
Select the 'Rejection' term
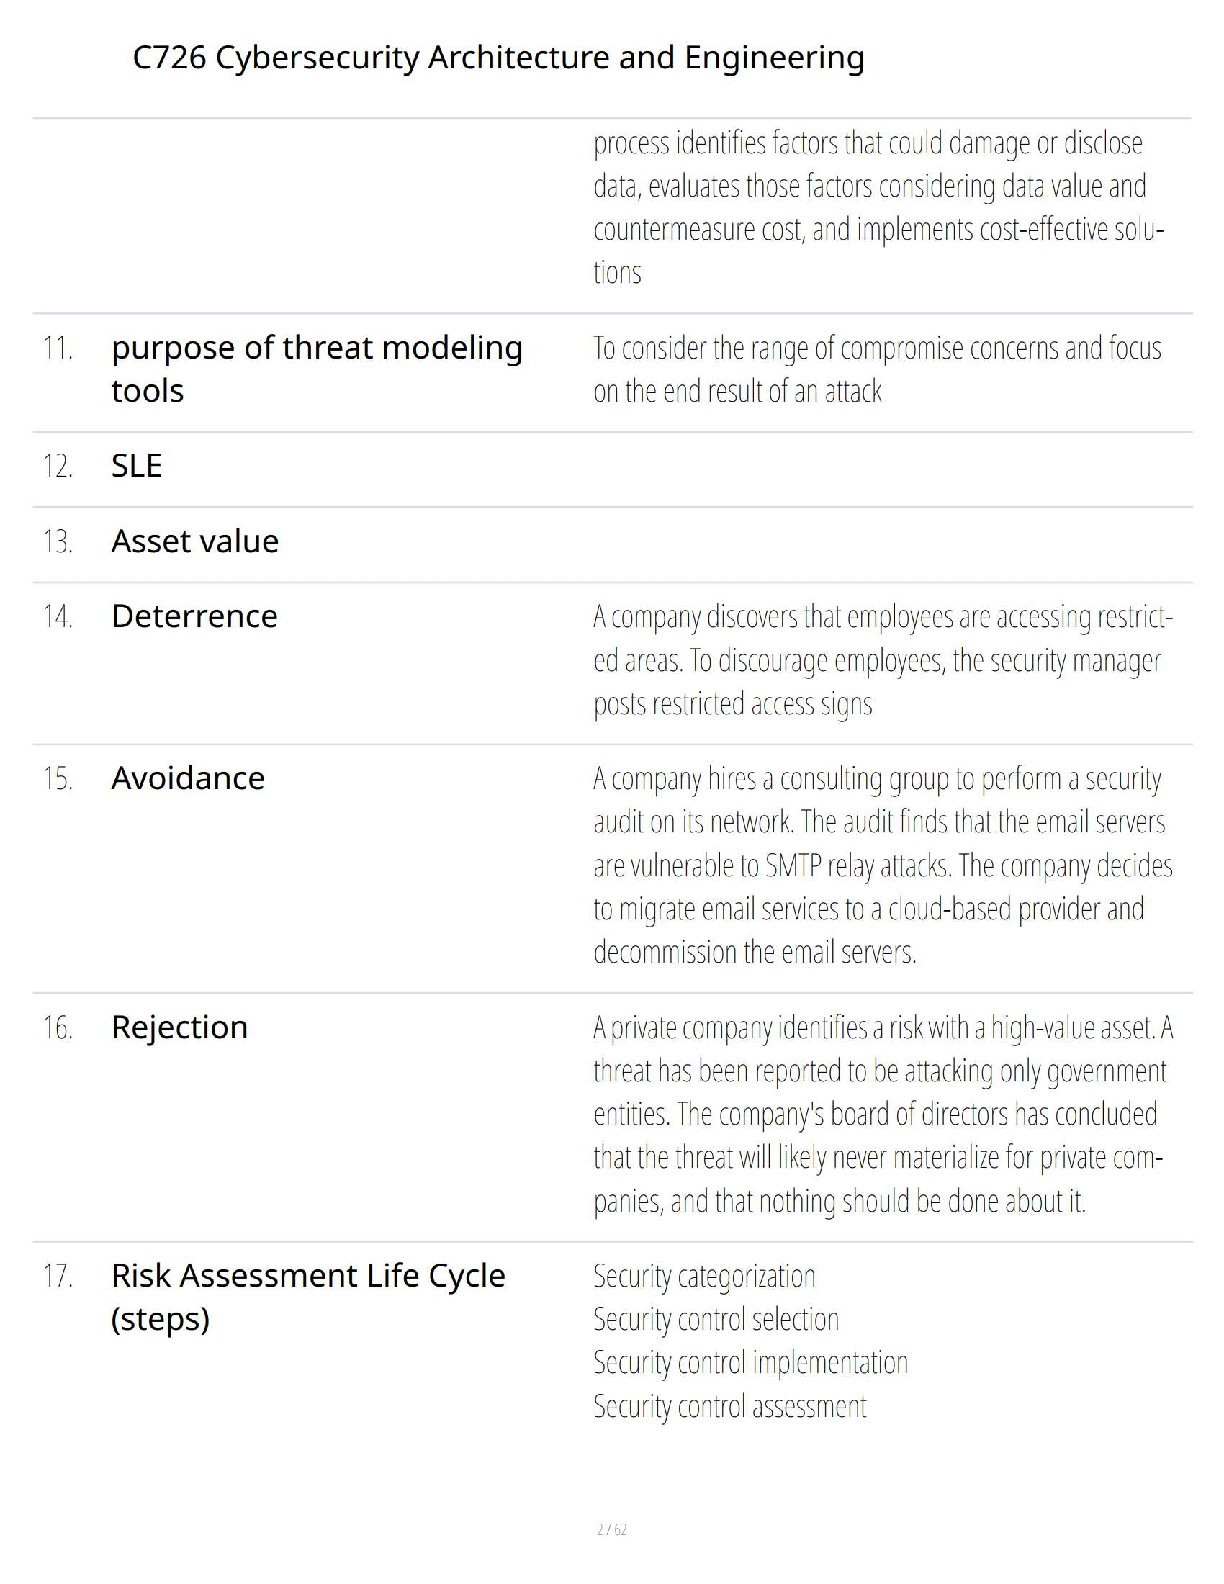point(179,1027)
